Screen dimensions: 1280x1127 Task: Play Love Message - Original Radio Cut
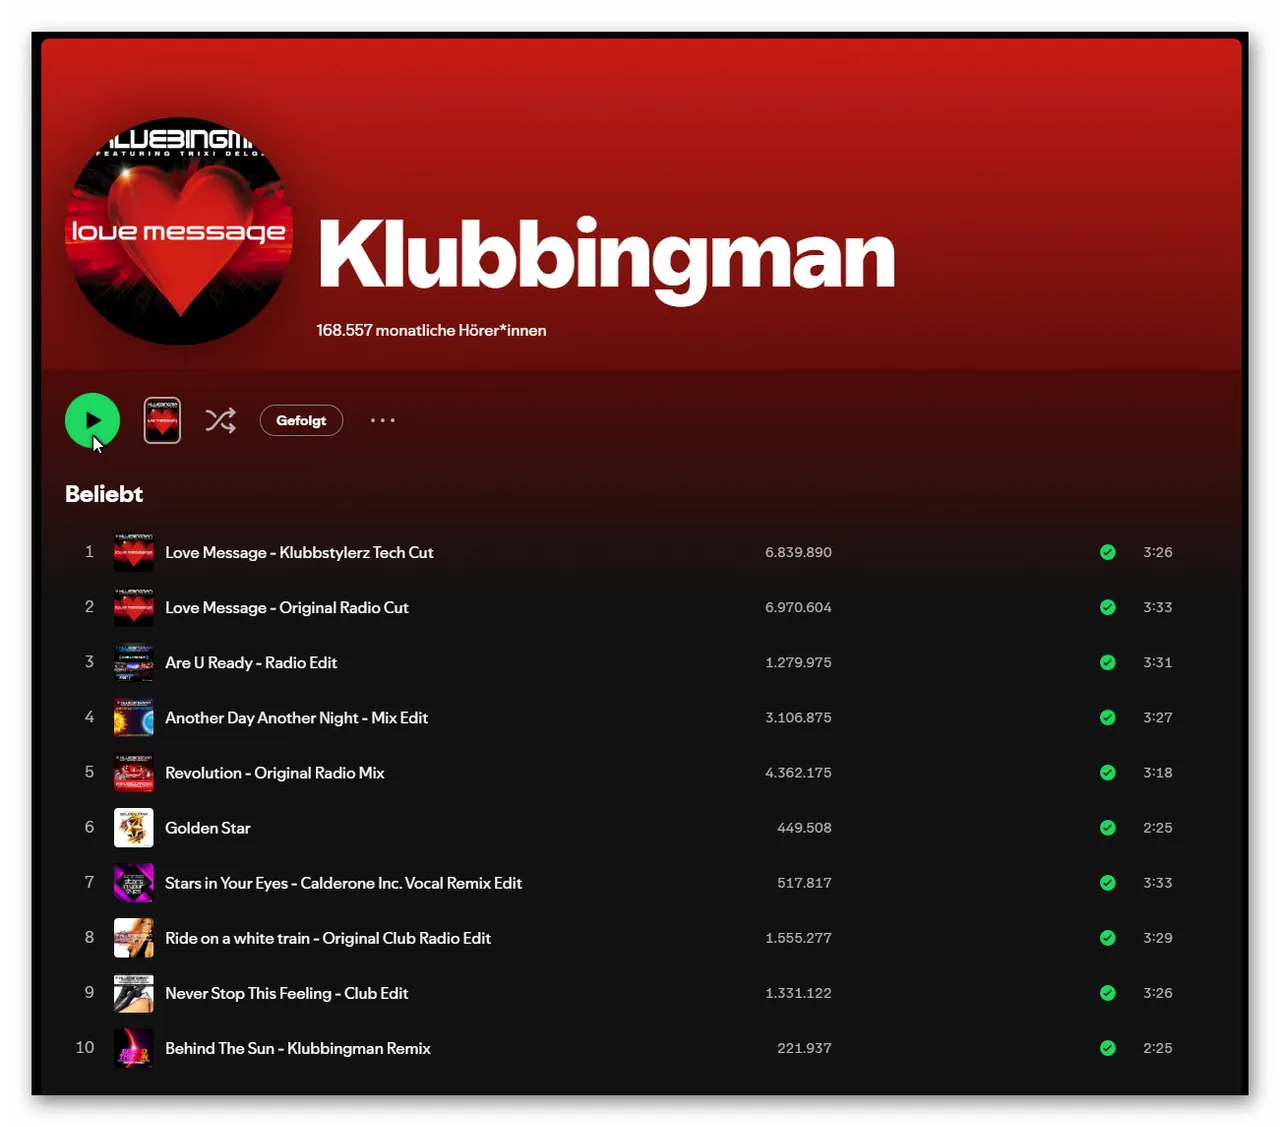click(287, 607)
